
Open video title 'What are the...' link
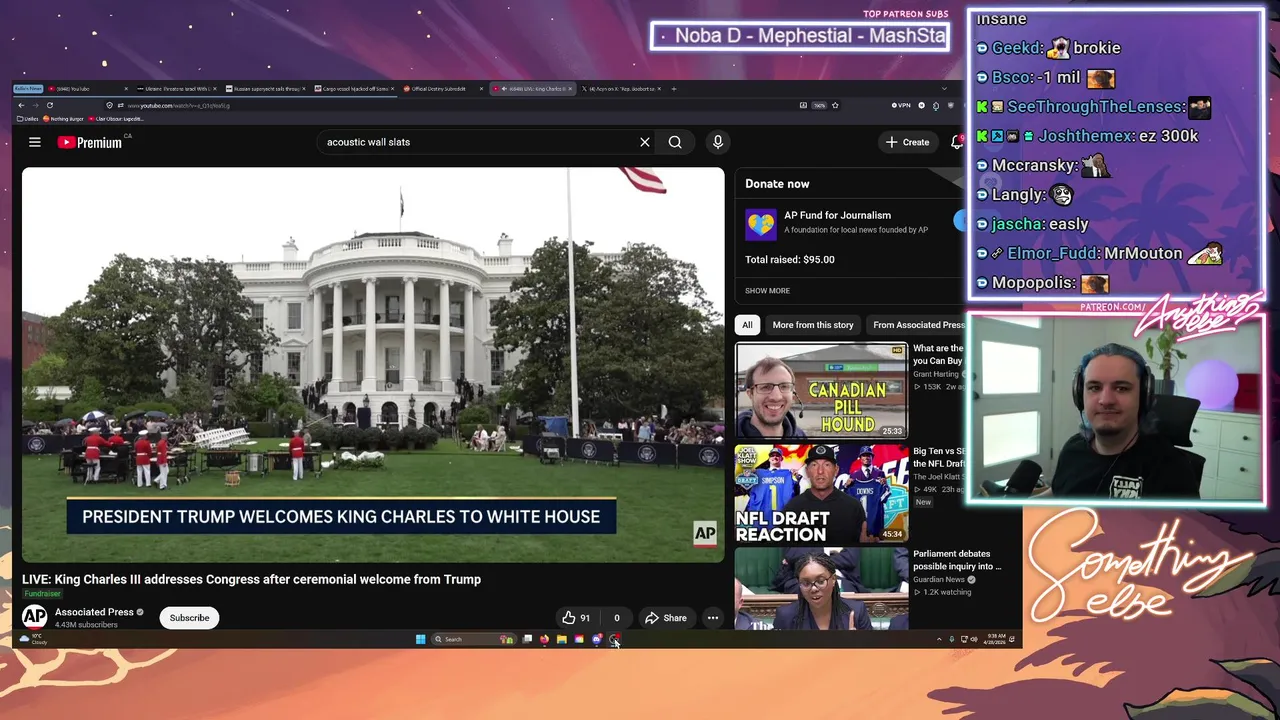point(938,354)
